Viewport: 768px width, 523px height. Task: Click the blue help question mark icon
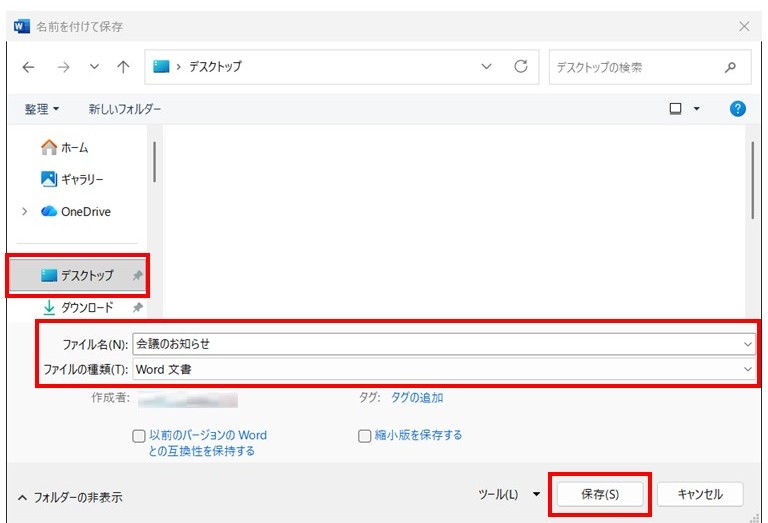(738, 109)
